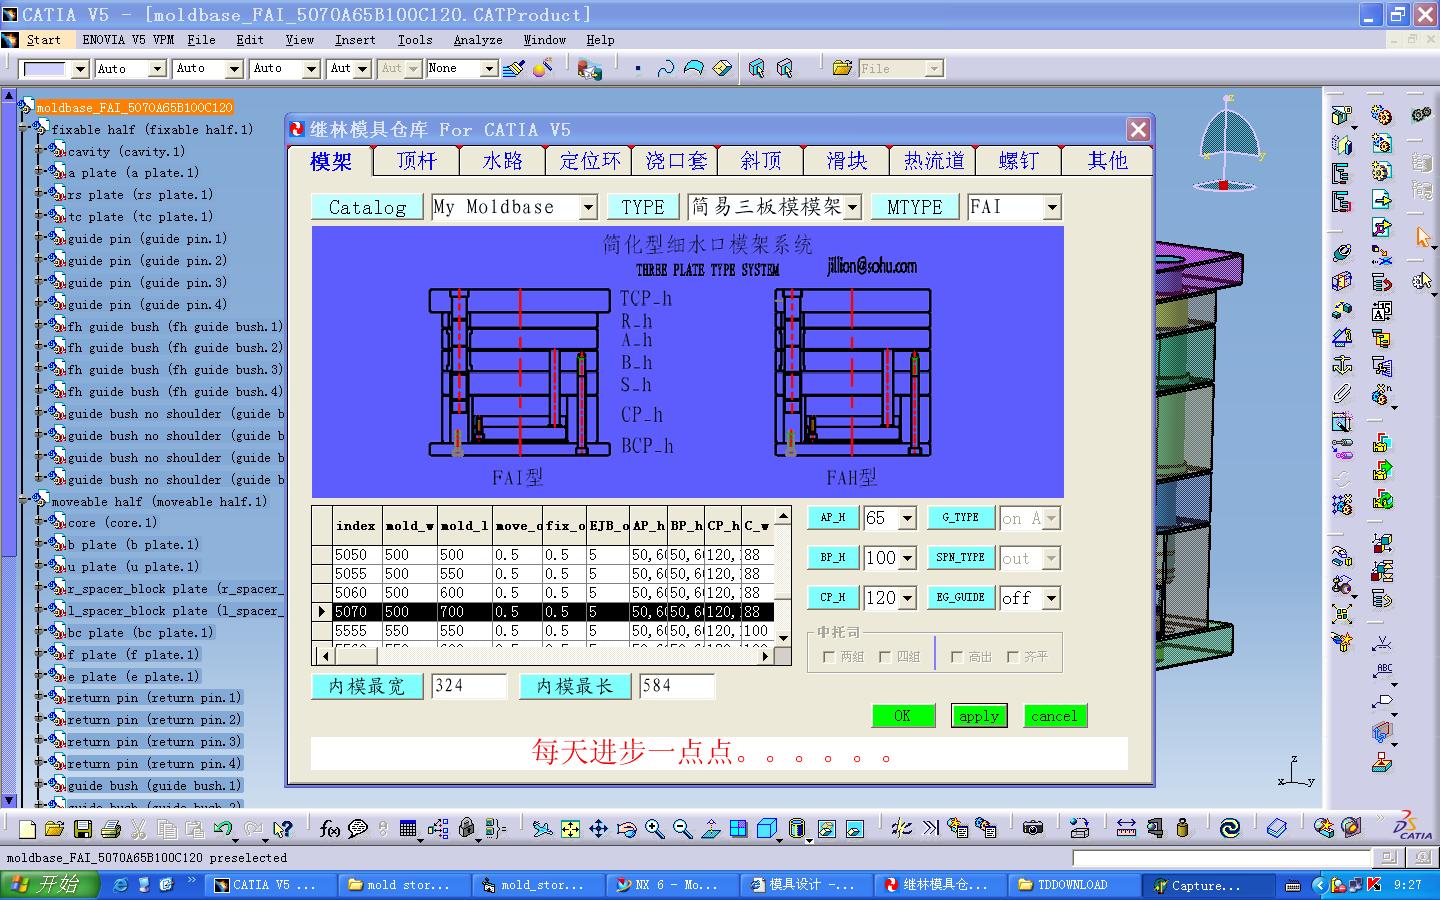1440x900 pixels.
Task: Open the CP_H dropdown showing 120
Action: (907, 598)
